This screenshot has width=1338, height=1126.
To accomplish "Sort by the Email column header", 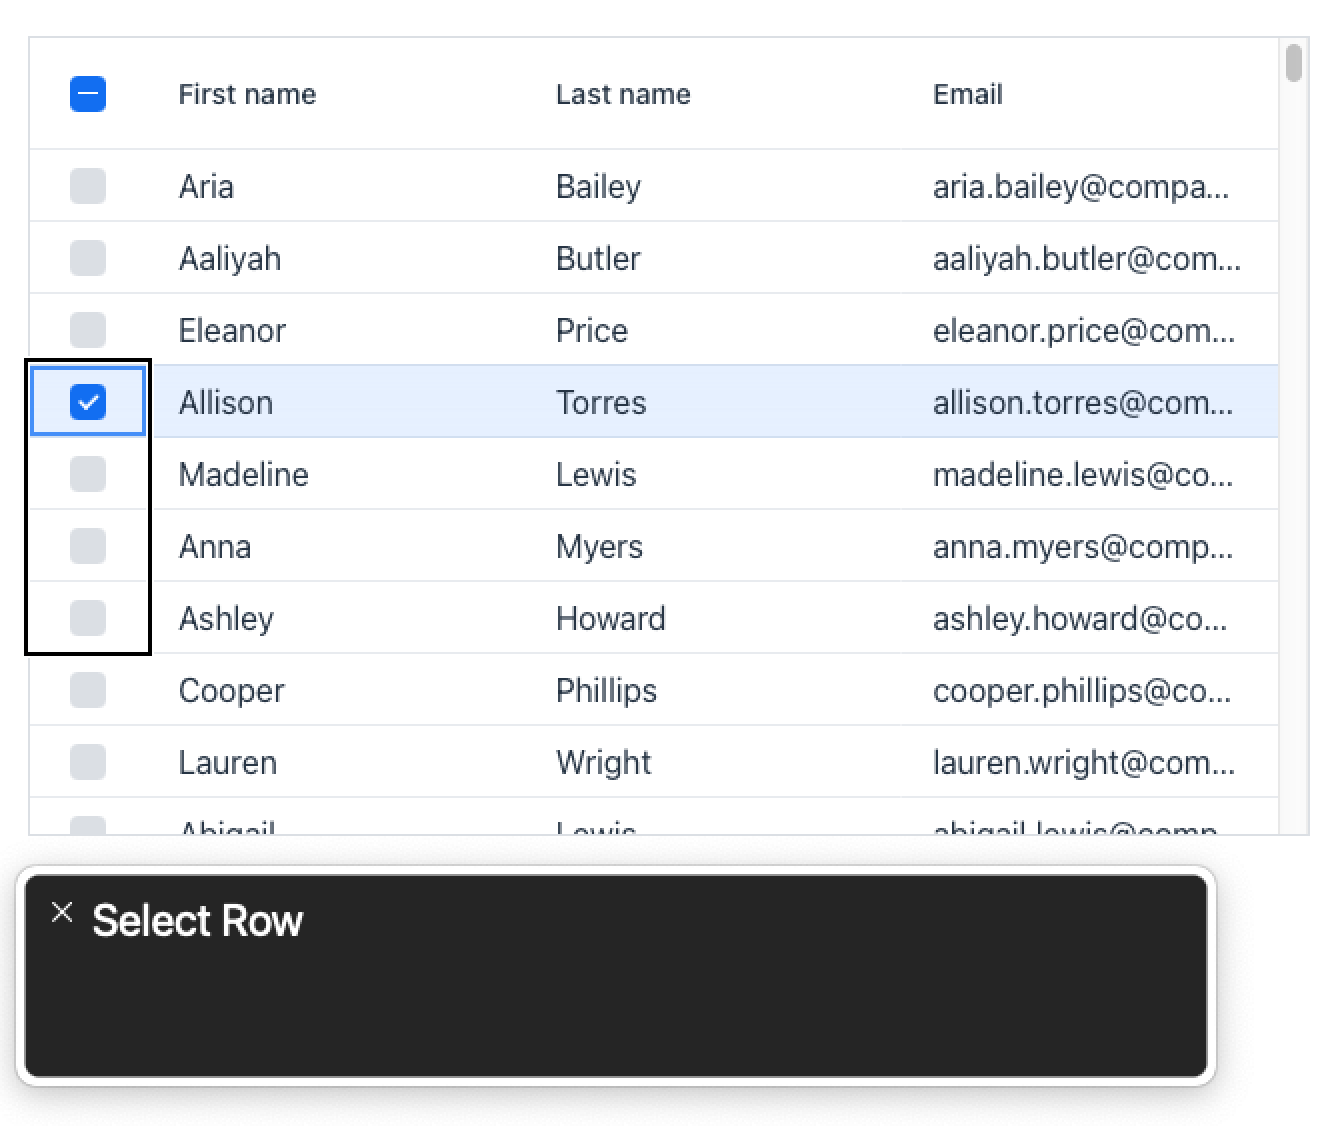I will (x=967, y=93).
